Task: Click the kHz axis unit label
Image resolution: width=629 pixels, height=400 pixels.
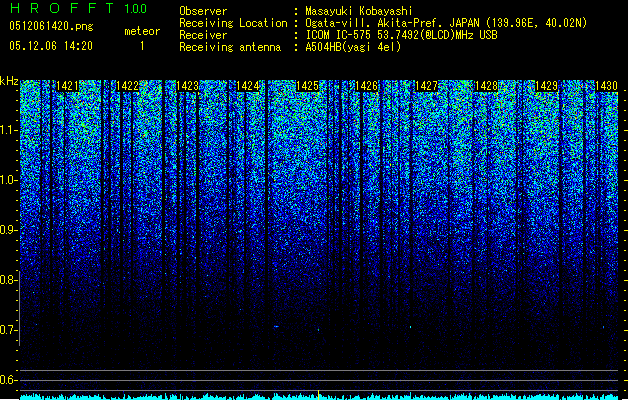Action: [x=9, y=81]
